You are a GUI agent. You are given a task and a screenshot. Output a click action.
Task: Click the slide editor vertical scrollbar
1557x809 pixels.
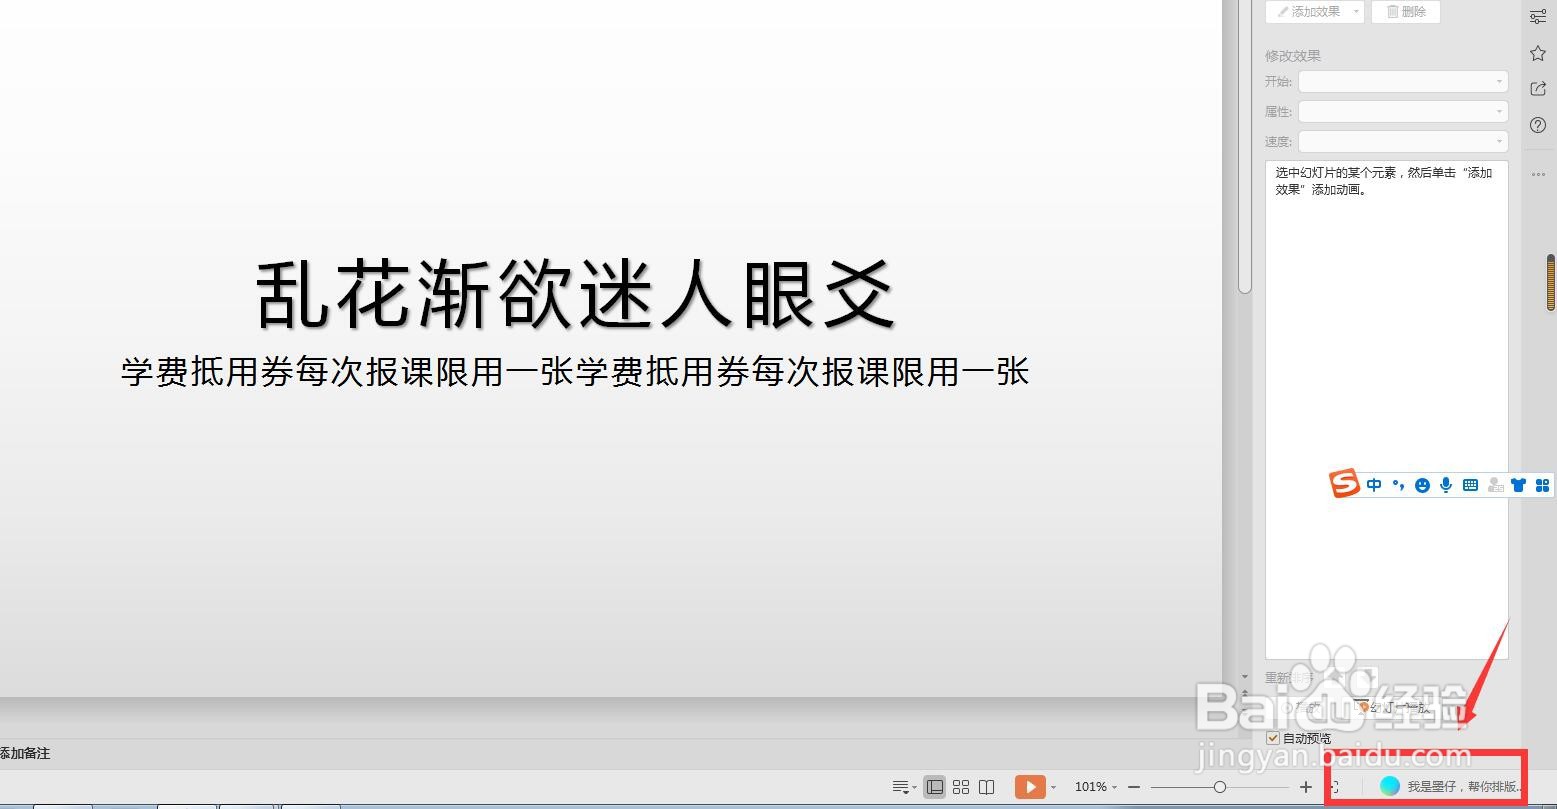pyautogui.click(x=1244, y=145)
